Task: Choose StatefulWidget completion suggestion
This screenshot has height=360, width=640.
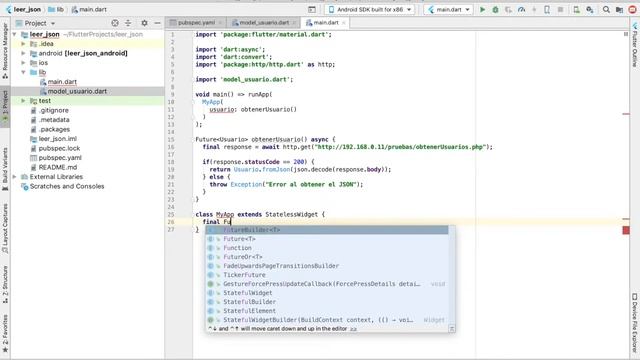Action: pos(327,293)
